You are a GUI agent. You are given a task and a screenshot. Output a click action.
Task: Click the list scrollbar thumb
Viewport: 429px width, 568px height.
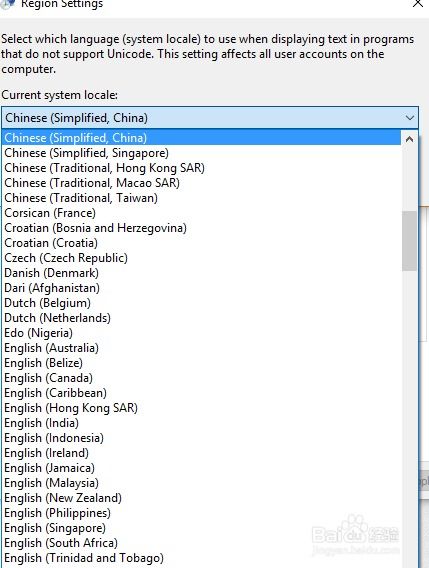[409, 241]
